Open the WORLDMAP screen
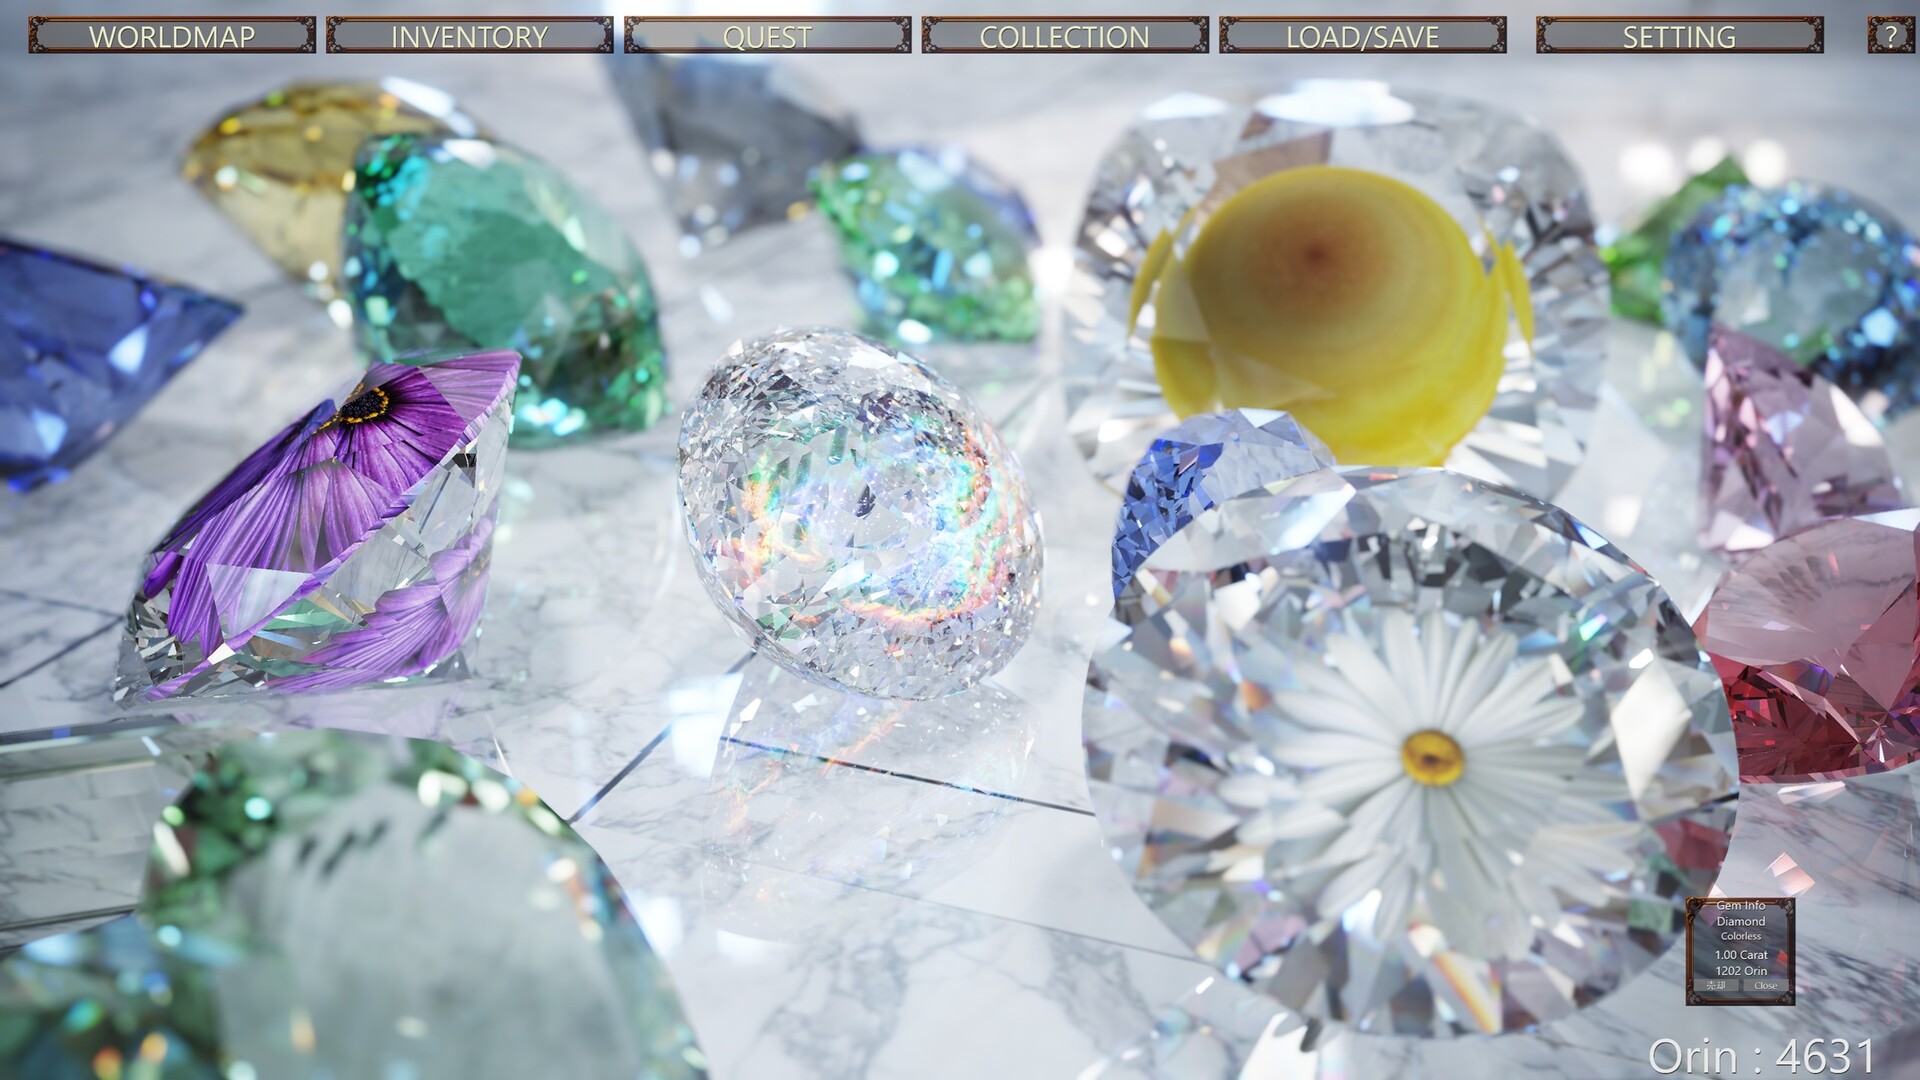This screenshot has height=1080, width=1920. [172, 36]
